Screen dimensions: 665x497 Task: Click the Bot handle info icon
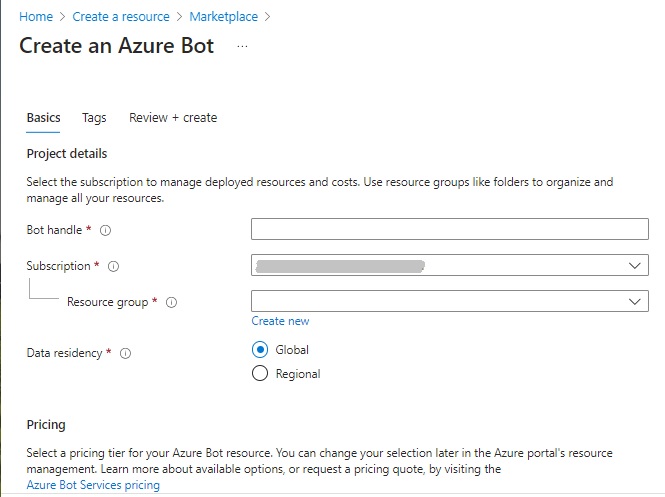point(106,230)
